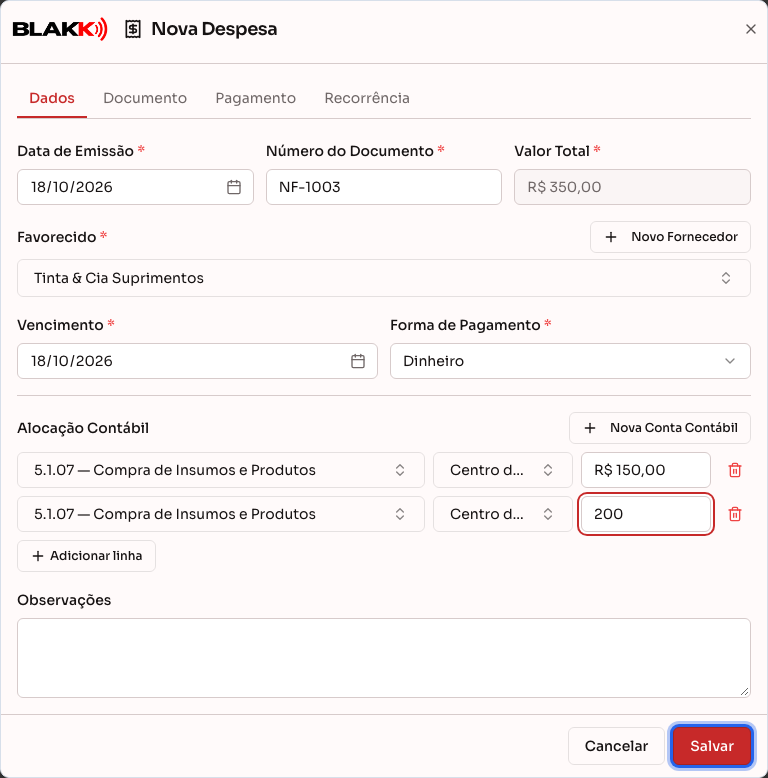Edit the Número do Documento field
768x778 pixels.
click(x=384, y=187)
